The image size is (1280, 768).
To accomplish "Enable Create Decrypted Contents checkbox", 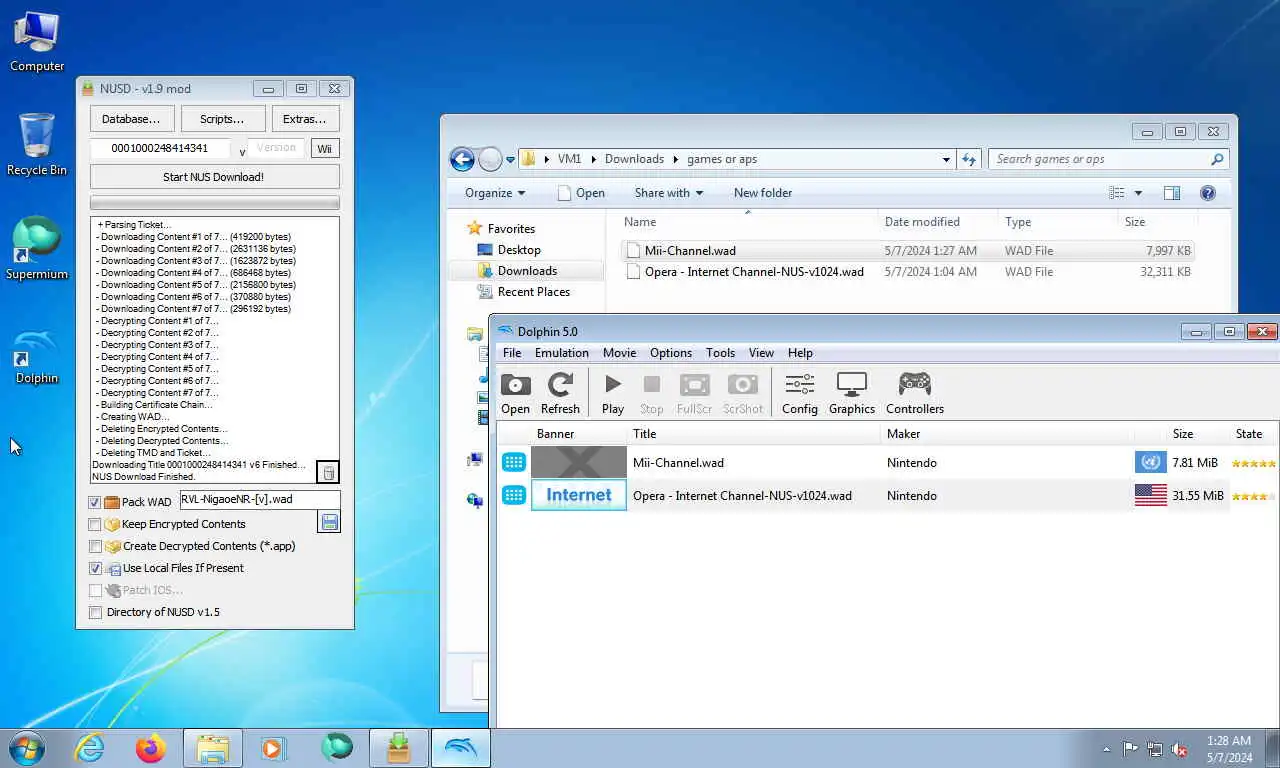I will 95,546.
